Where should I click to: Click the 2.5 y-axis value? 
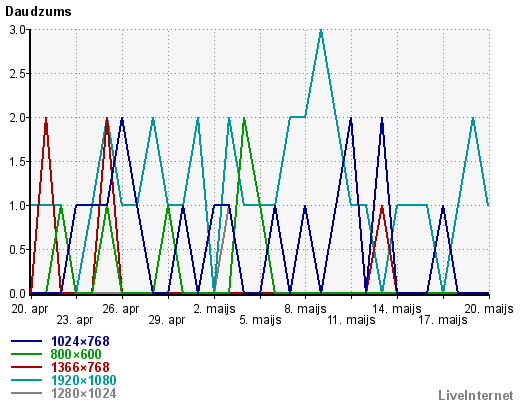(x=17, y=74)
